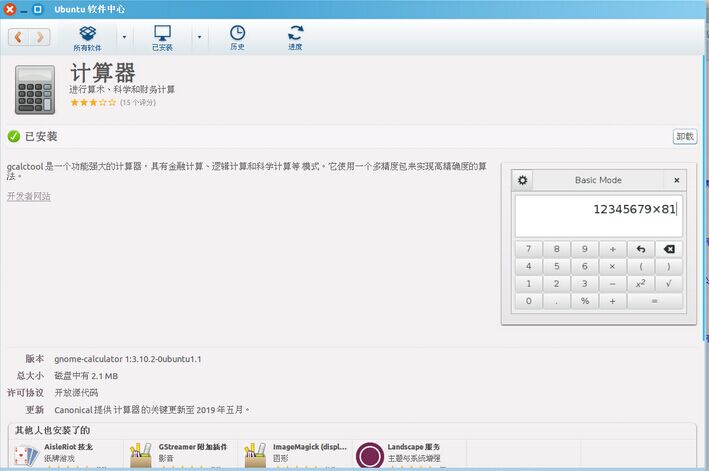709x471 pixels.
Task: Click the 12345679×81 display field
Action: (x=599, y=216)
